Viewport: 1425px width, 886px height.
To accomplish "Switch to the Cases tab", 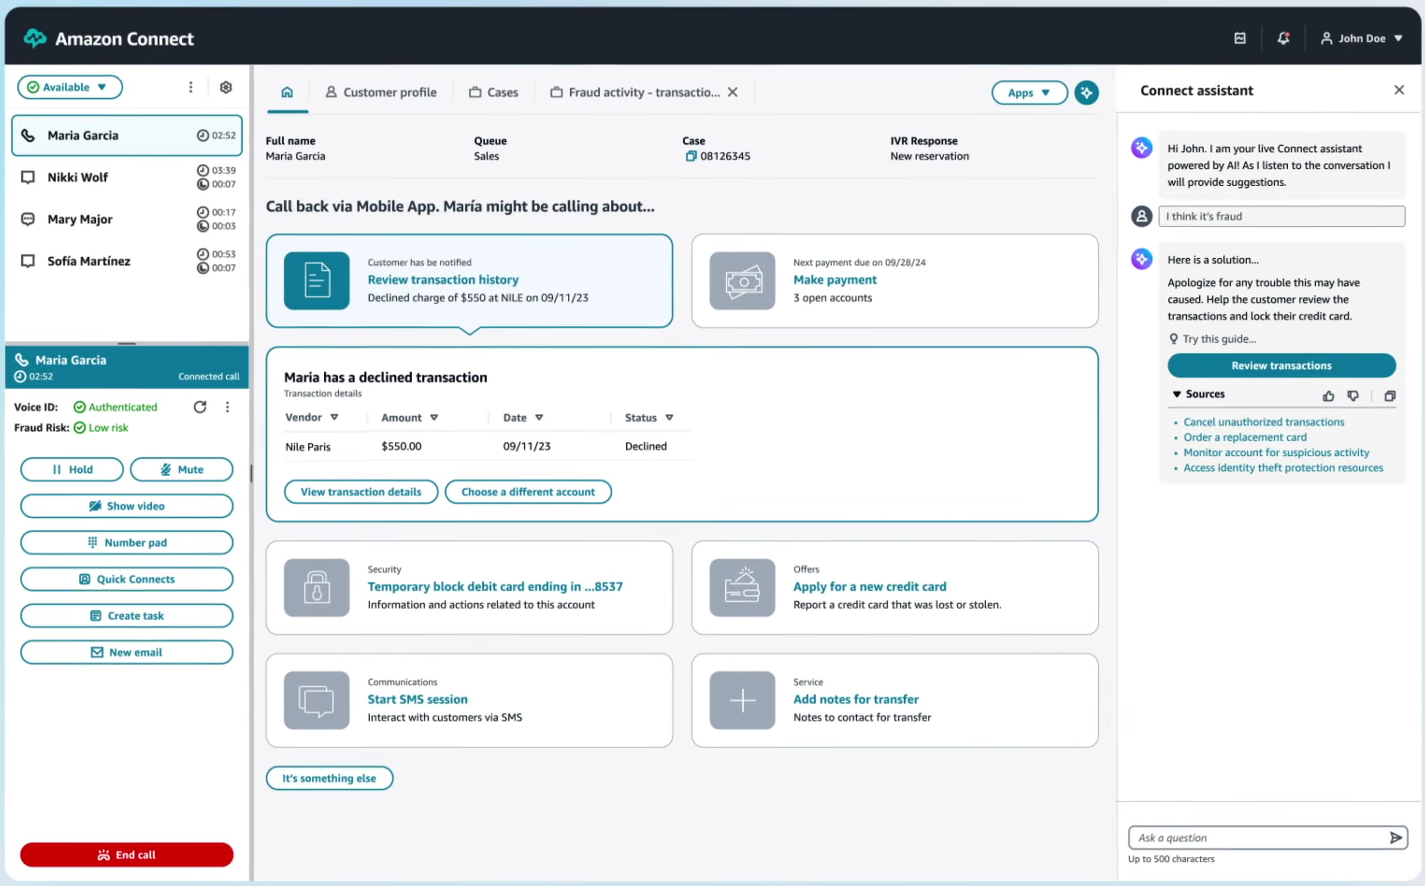I will pyautogui.click(x=493, y=92).
